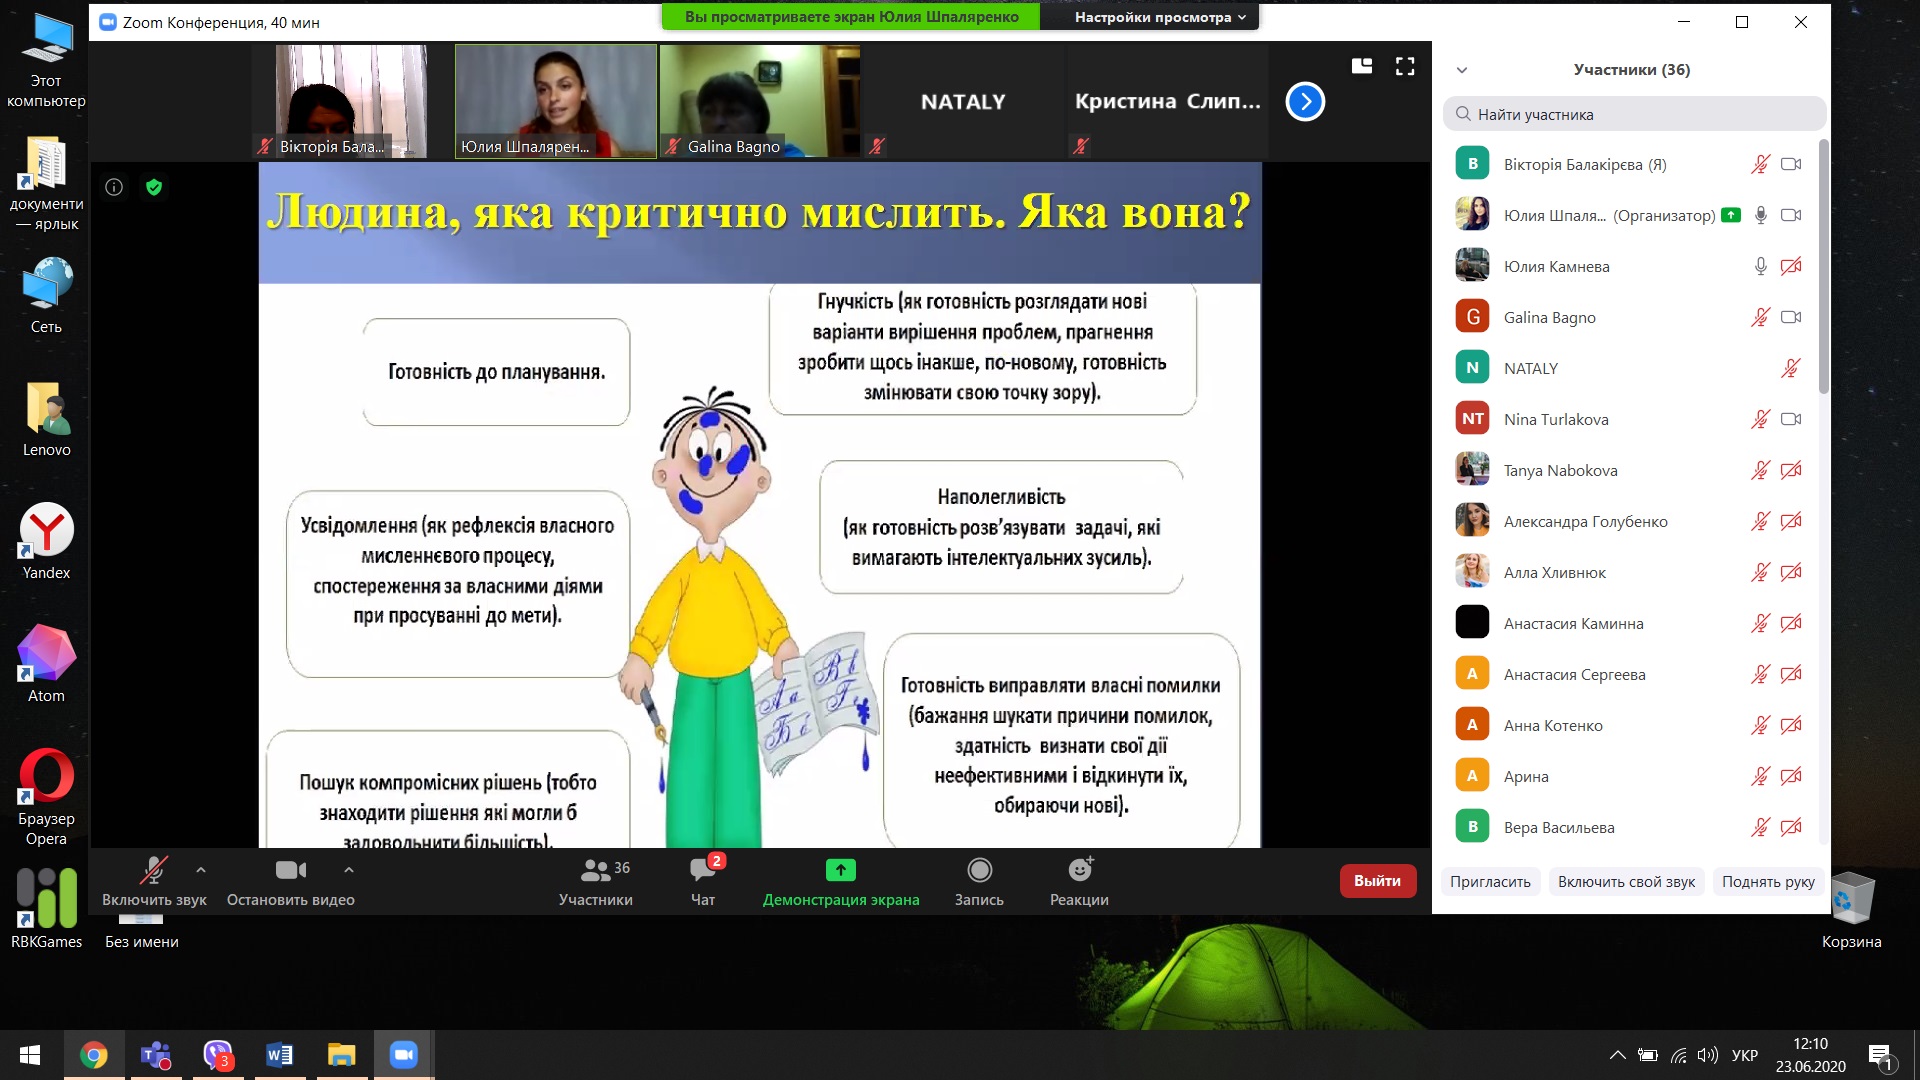Expand audio options arrow next to mute

tap(201, 870)
